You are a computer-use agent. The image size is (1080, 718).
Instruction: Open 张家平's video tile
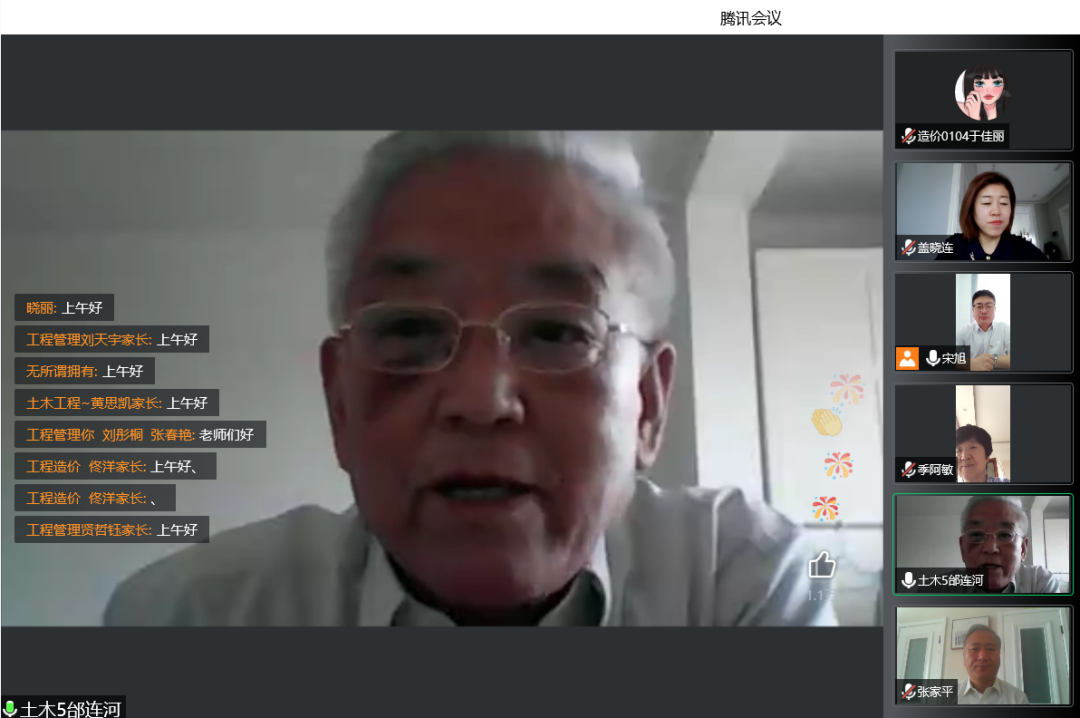[x=983, y=655]
